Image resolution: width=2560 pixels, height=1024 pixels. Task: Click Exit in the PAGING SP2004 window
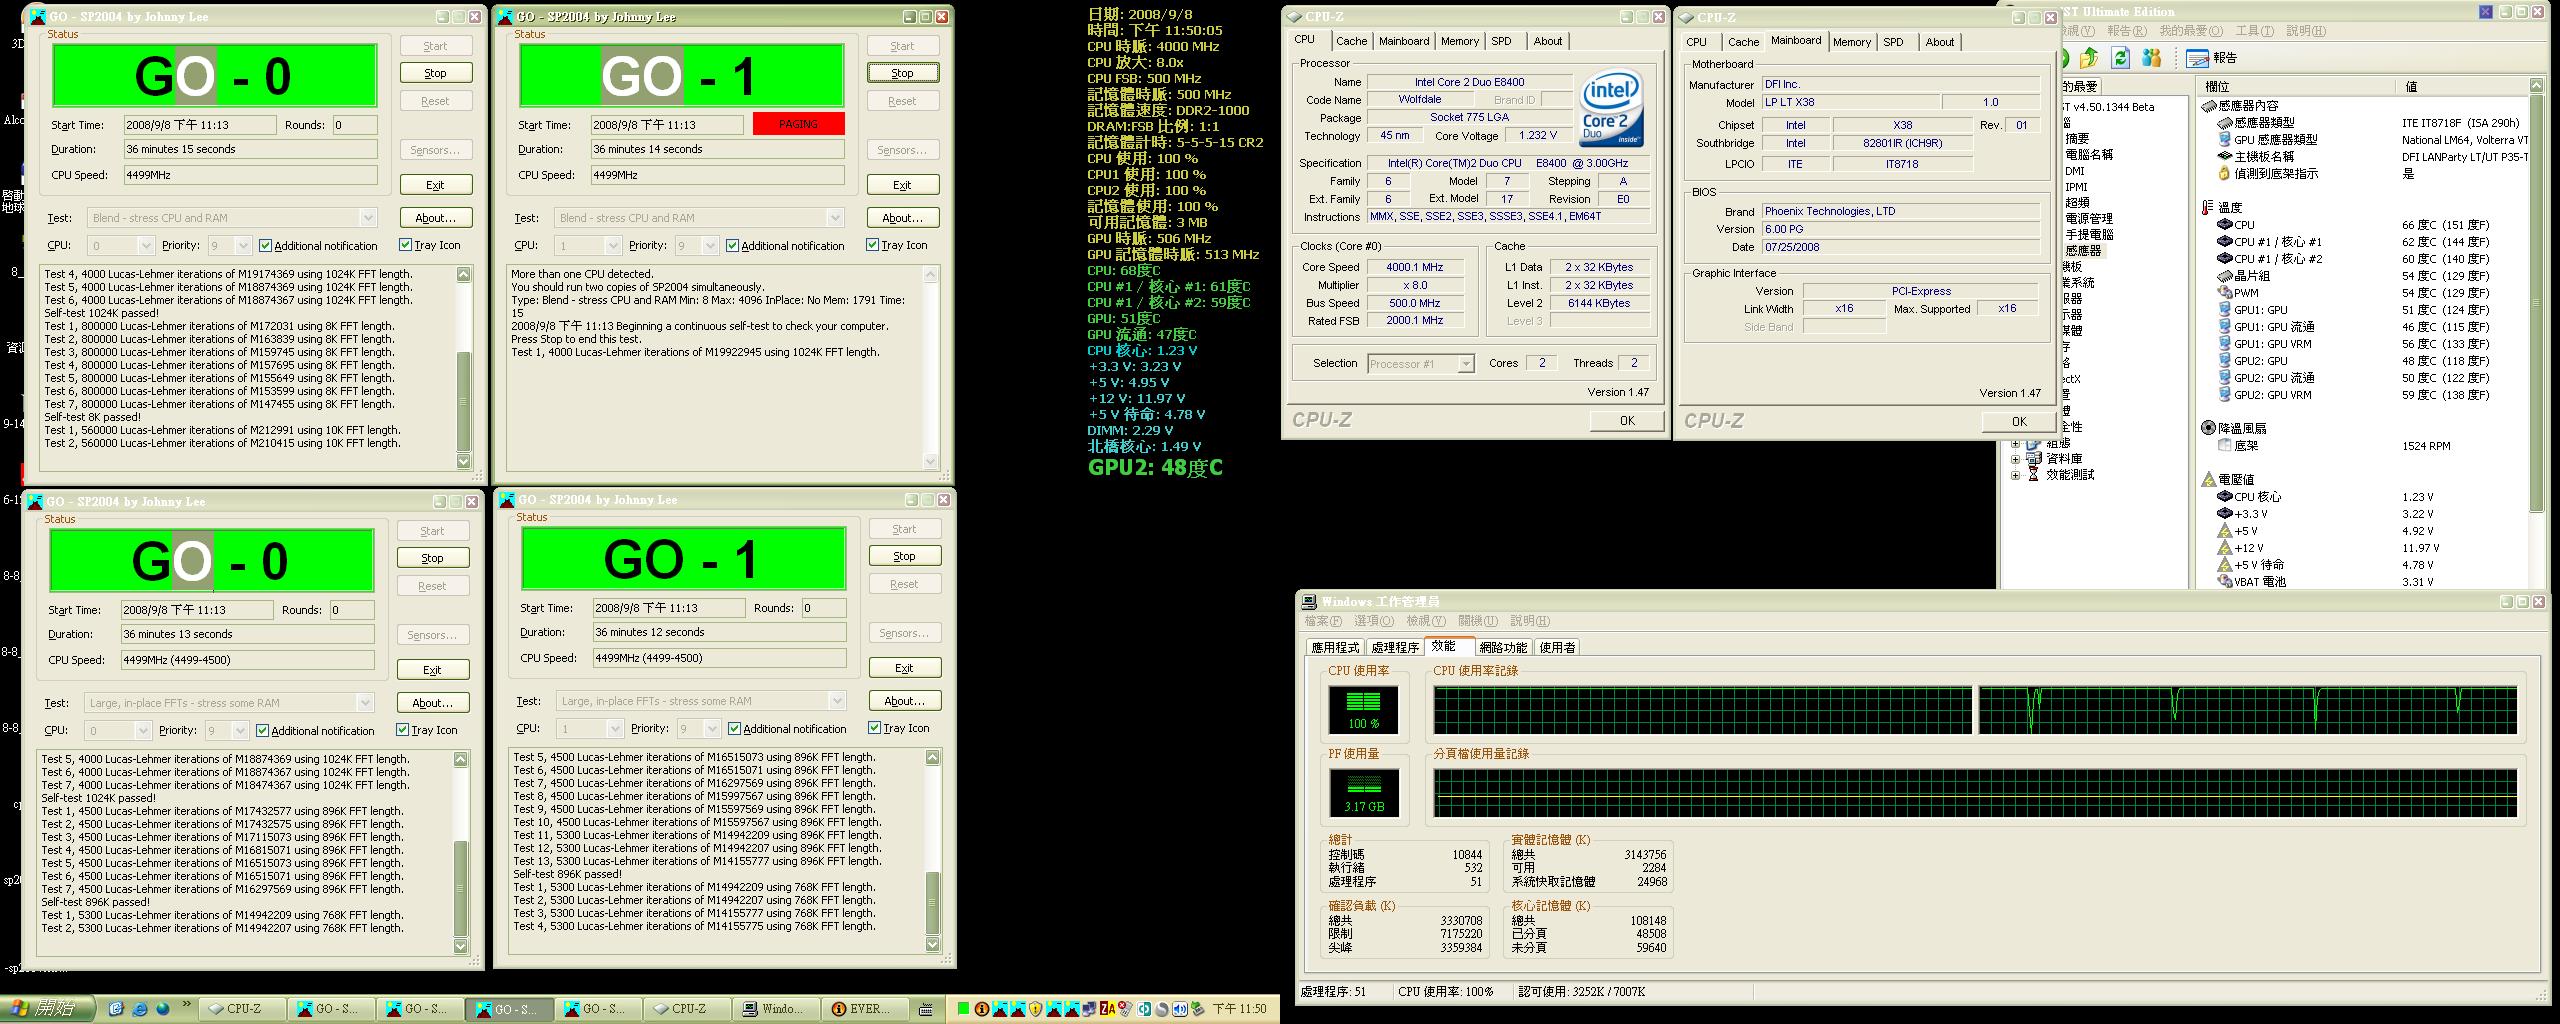(902, 185)
